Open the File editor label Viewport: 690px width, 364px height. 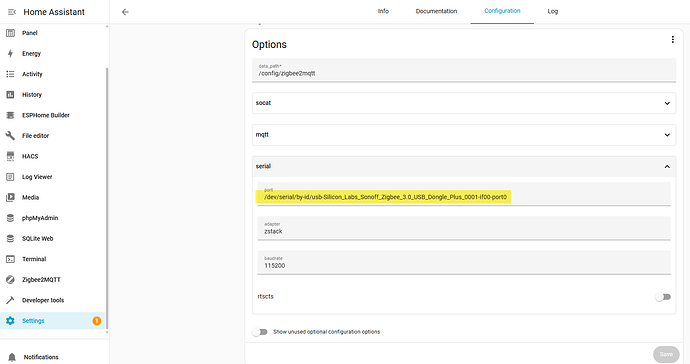coord(35,136)
